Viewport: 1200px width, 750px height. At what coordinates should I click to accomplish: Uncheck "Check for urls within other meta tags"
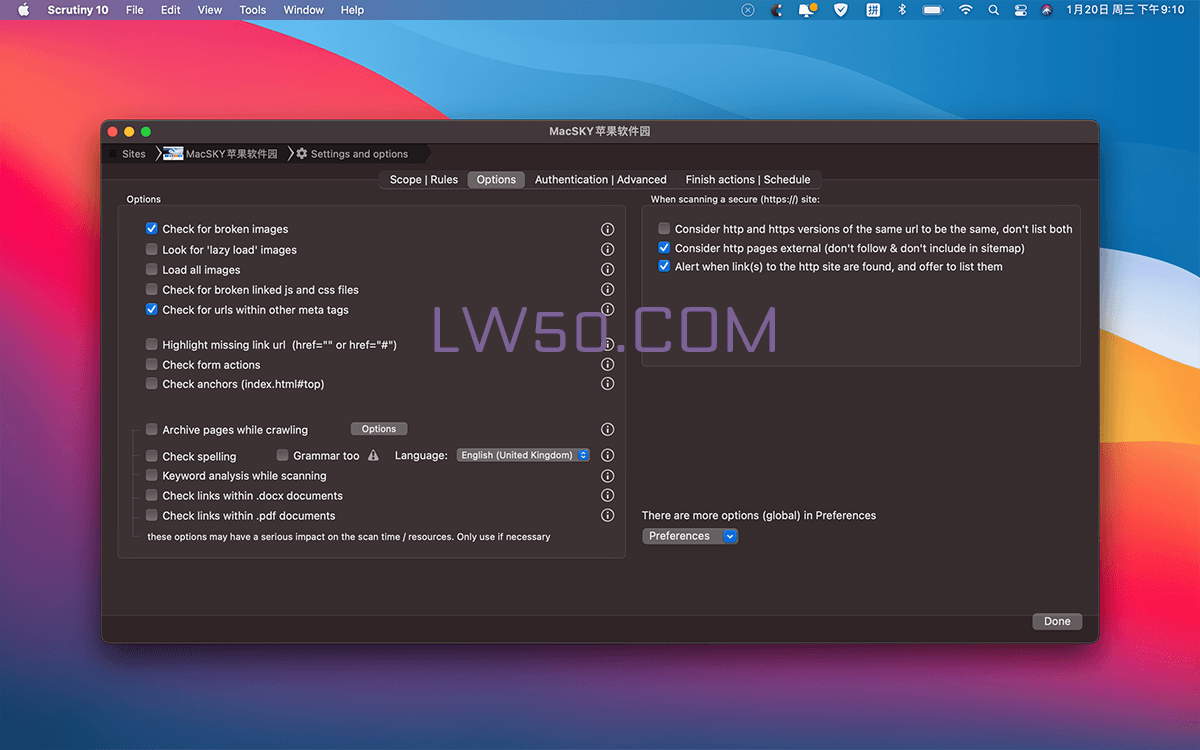pos(151,309)
